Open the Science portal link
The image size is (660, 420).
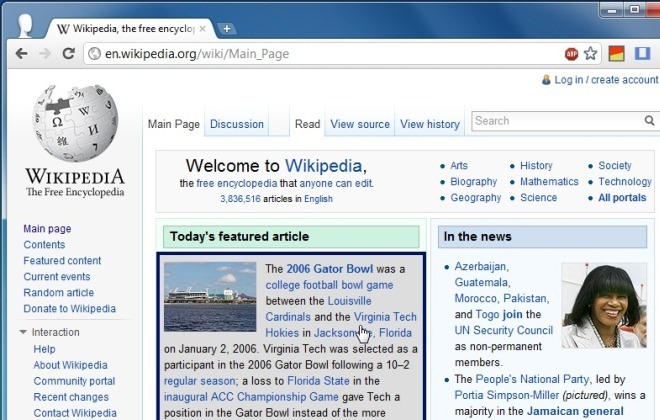pos(538,197)
